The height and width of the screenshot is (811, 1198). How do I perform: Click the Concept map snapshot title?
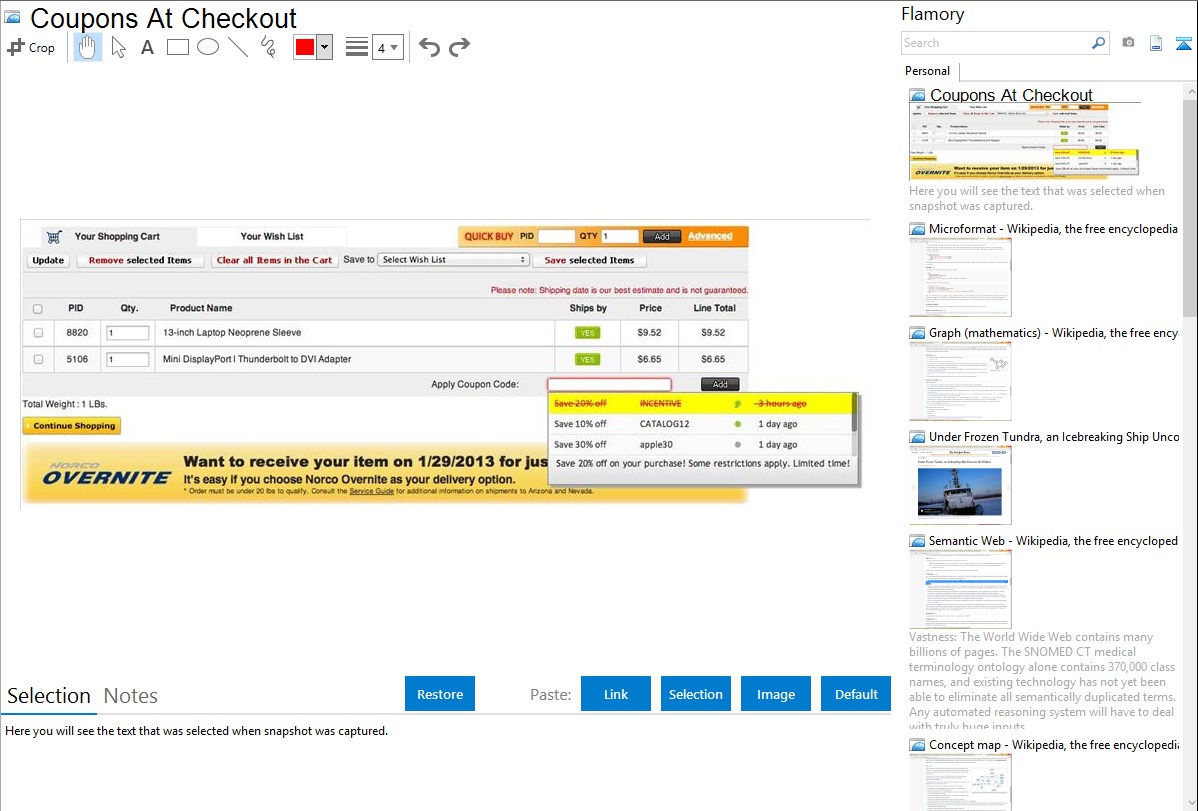tap(1054, 744)
